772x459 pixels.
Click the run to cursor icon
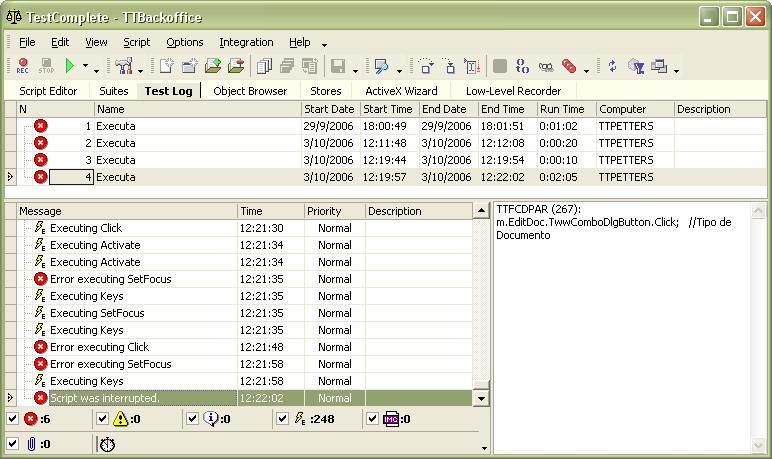[472, 66]
